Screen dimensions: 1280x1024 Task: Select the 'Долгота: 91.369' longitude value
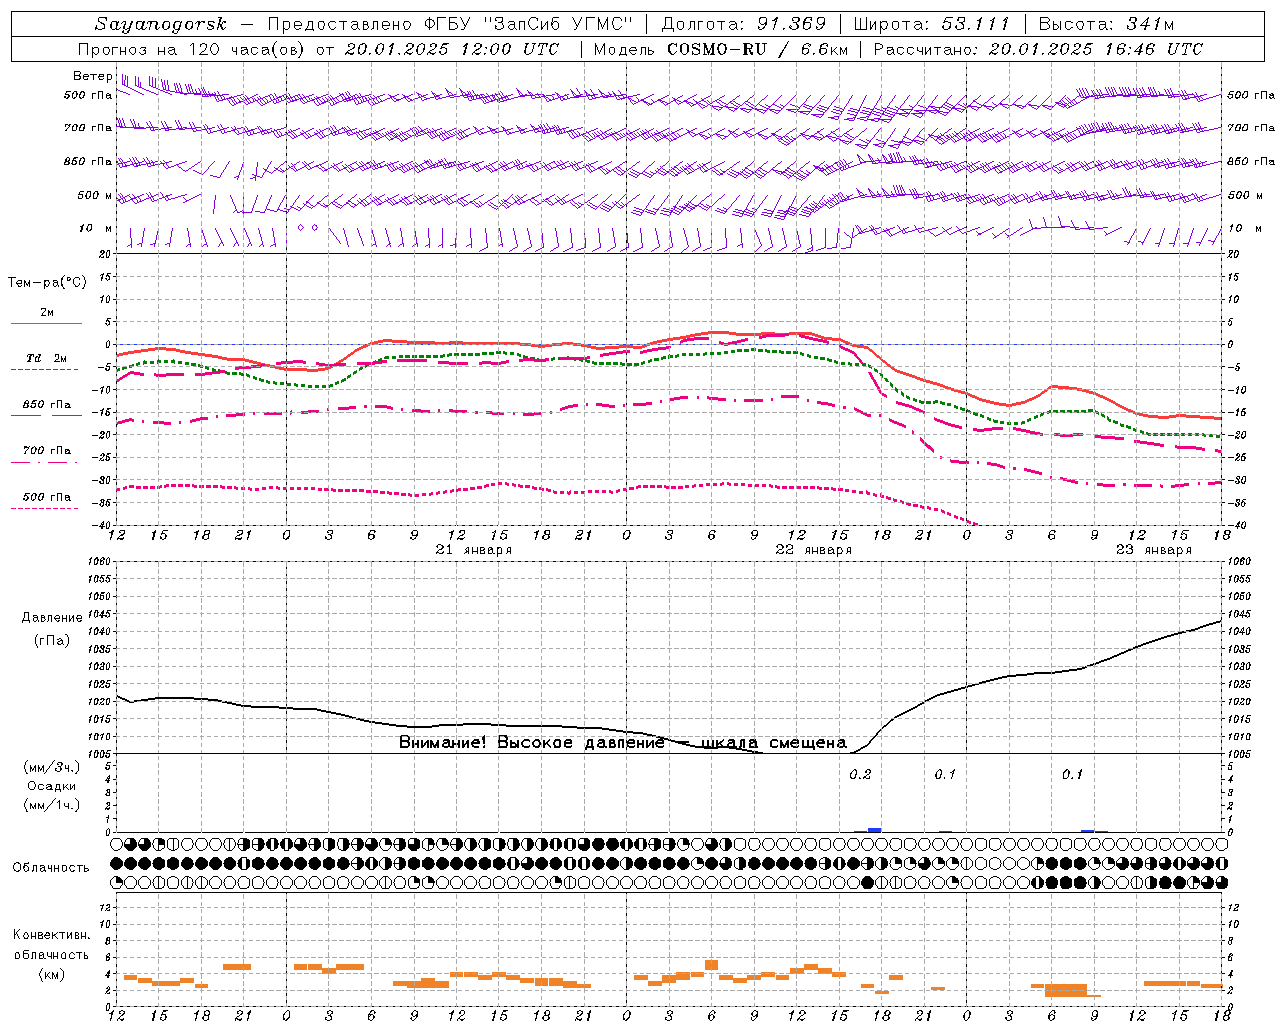tap(744, 24)
